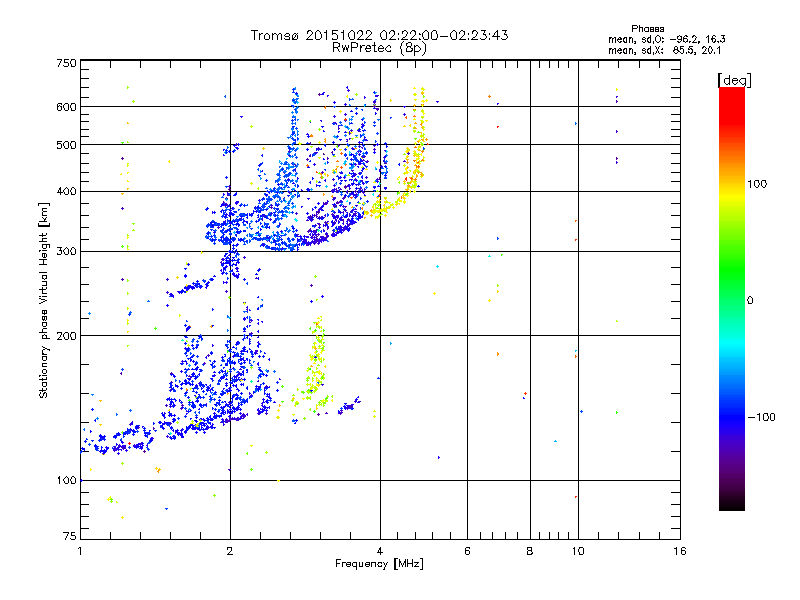Click the 'Phases' header label

point(647,29)
